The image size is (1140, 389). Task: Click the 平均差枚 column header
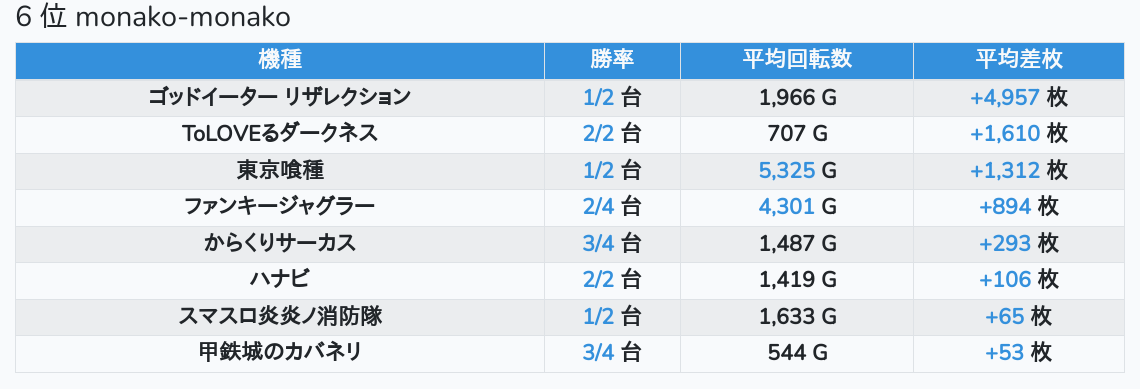tap(1019, 60)
